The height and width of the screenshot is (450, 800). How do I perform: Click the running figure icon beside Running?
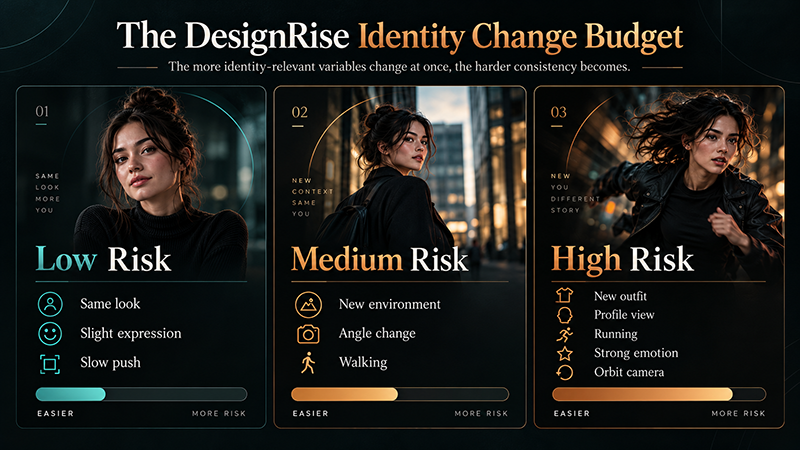click(x=564, y=334)
